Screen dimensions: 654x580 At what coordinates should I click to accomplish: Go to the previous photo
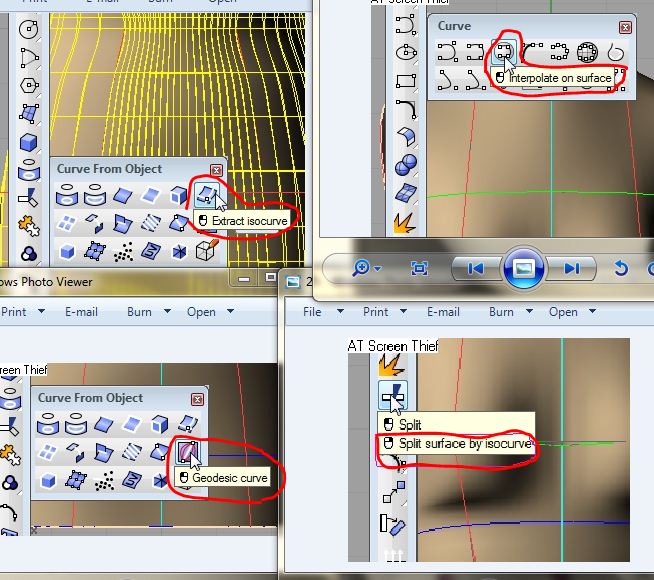pyautogui.click(x=475, y=269)
